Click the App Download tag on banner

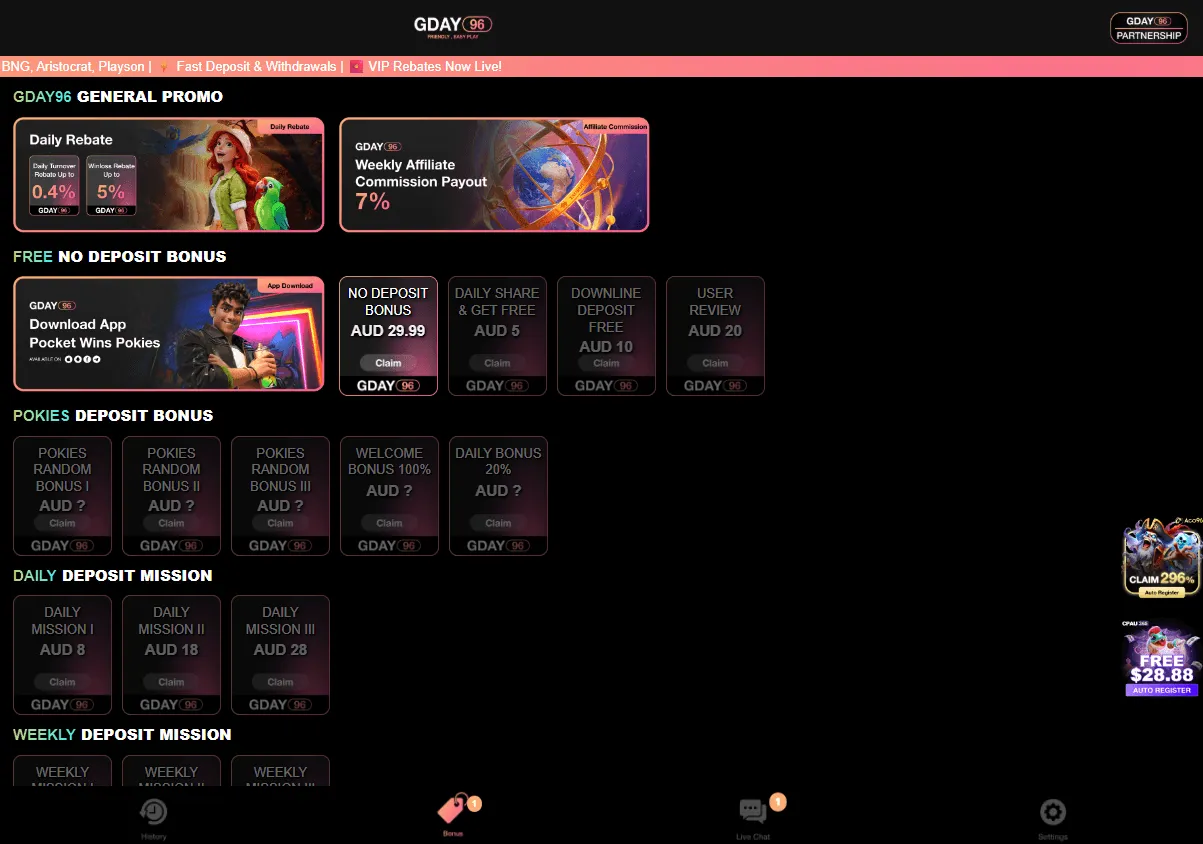[x=290, y=286]
